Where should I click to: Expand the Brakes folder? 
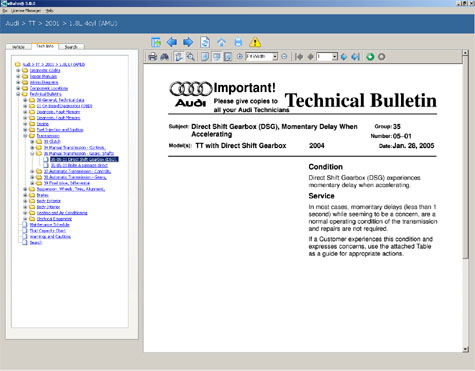[x=25, y=195]
